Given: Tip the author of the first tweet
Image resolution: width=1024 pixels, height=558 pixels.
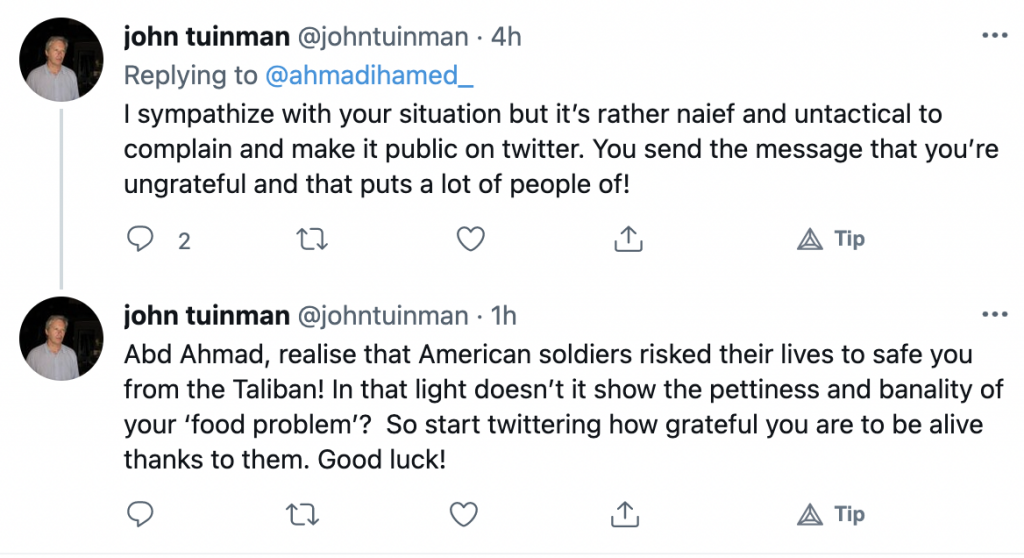Looking at the screenshot, I should (831, 239).
